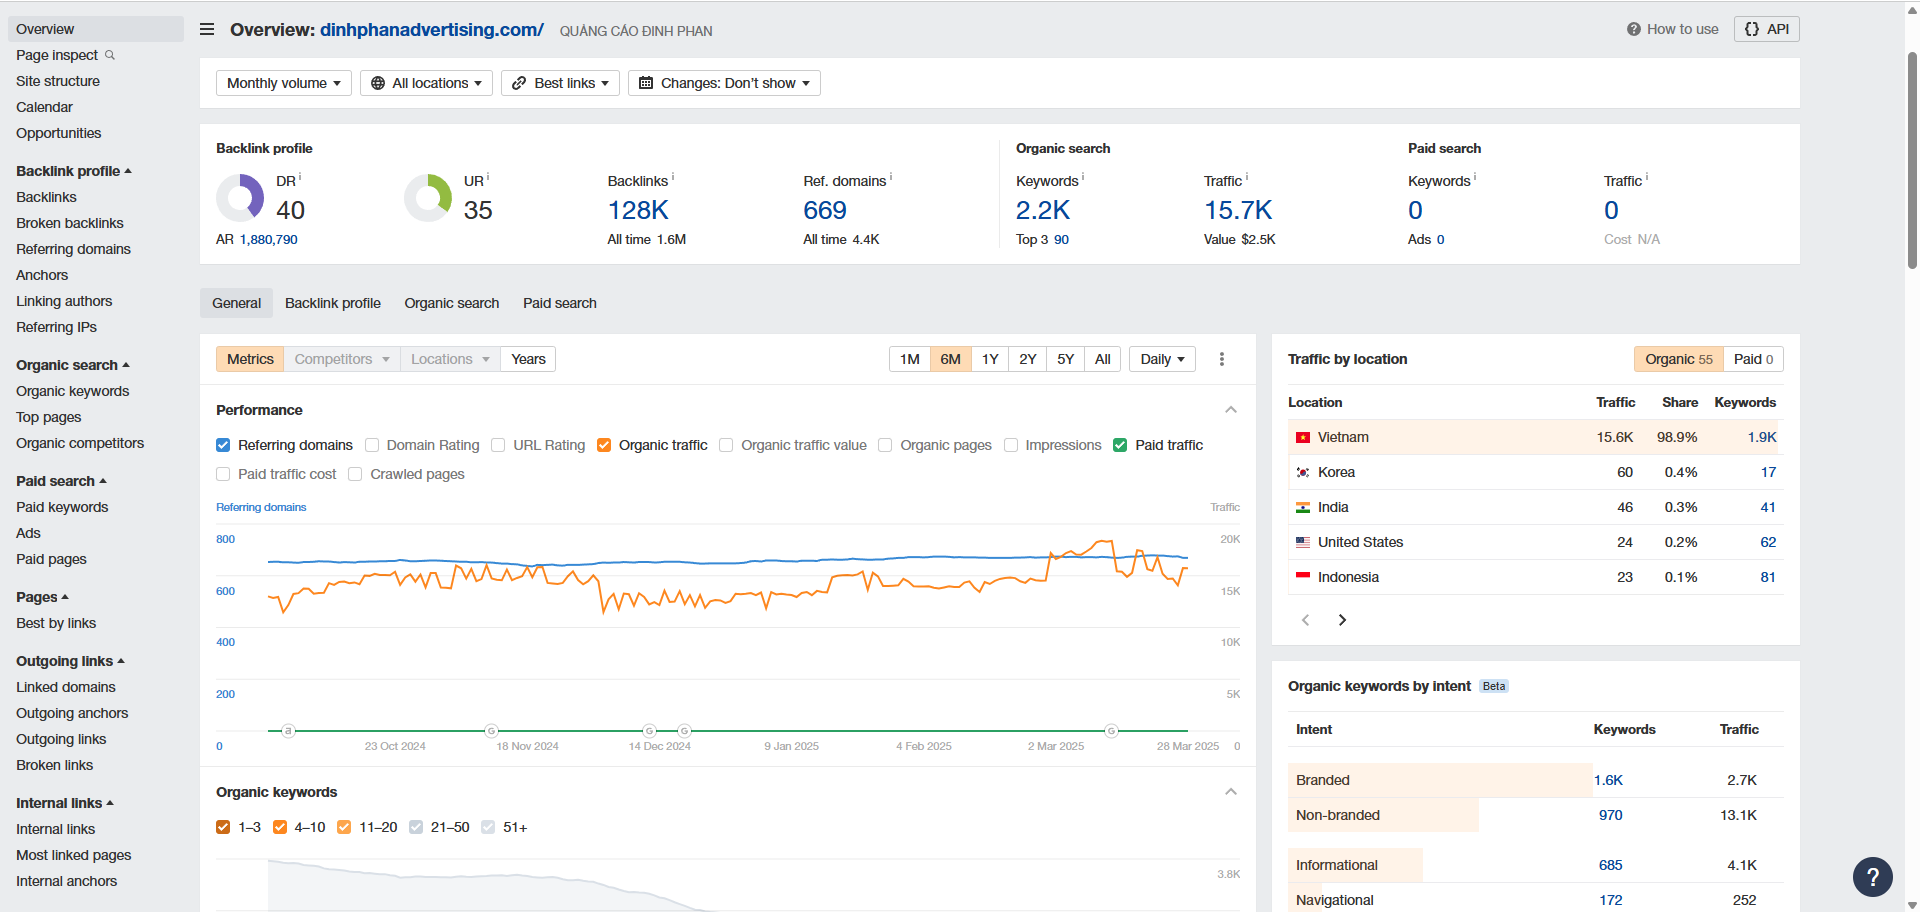The image size is (1920, 912).
Task: Switch to the Organic search tab
Action: 452,303
